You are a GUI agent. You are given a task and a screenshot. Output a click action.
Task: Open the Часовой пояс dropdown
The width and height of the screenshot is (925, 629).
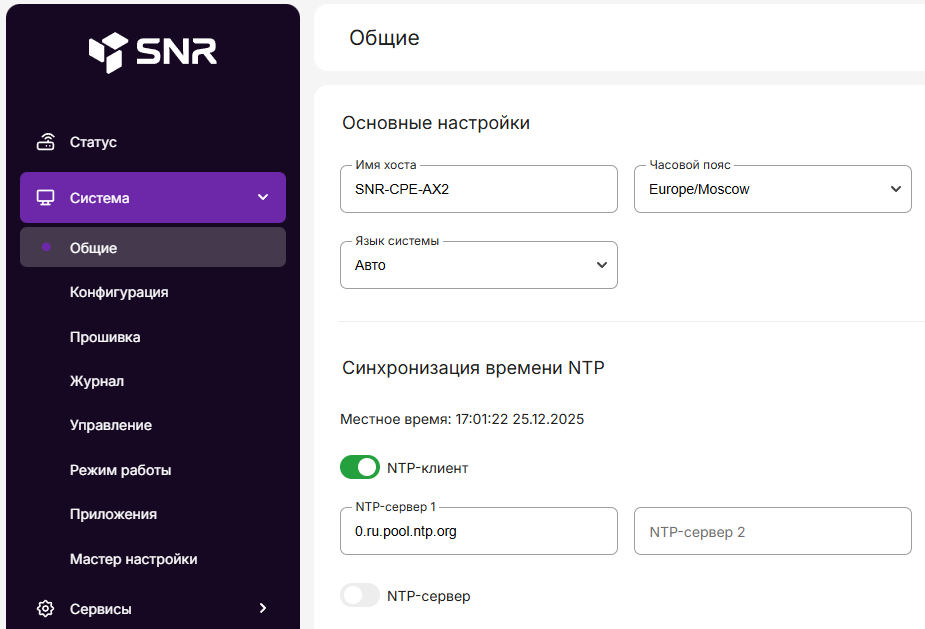coord(772,189)
